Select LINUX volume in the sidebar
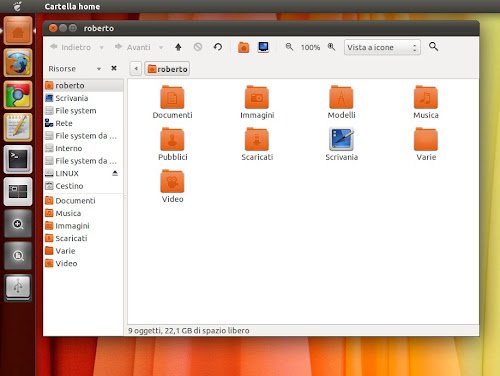 coord(77,173)
